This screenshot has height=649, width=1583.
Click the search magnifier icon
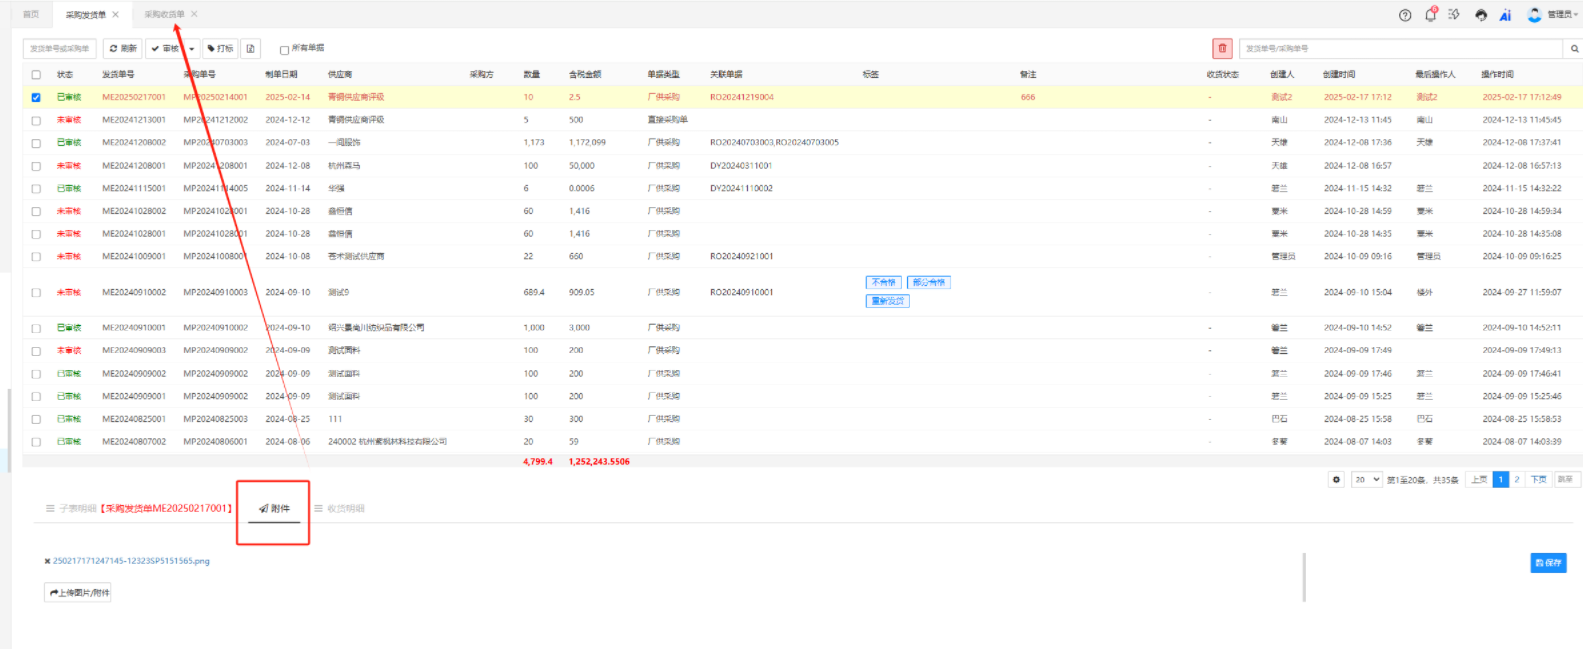1574,48
